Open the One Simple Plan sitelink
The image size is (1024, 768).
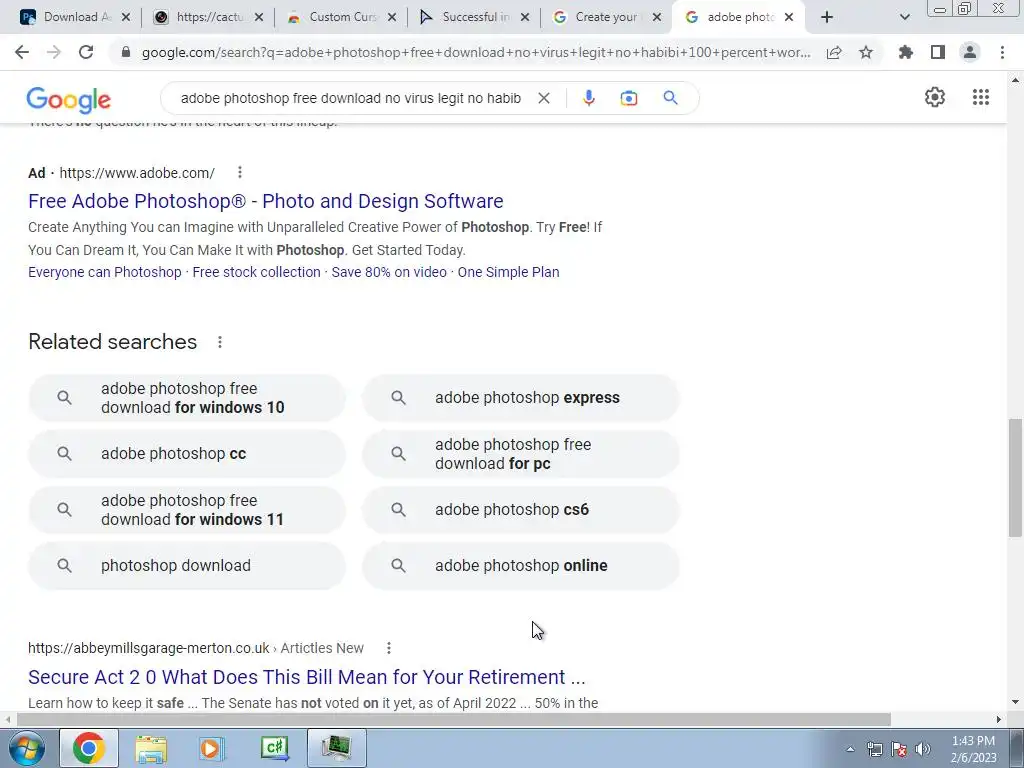[508, 272]
